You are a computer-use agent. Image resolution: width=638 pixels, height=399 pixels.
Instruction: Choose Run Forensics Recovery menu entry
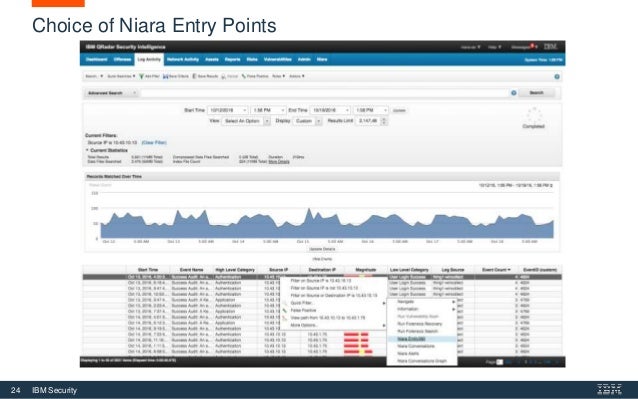click(x=420, y=324)
